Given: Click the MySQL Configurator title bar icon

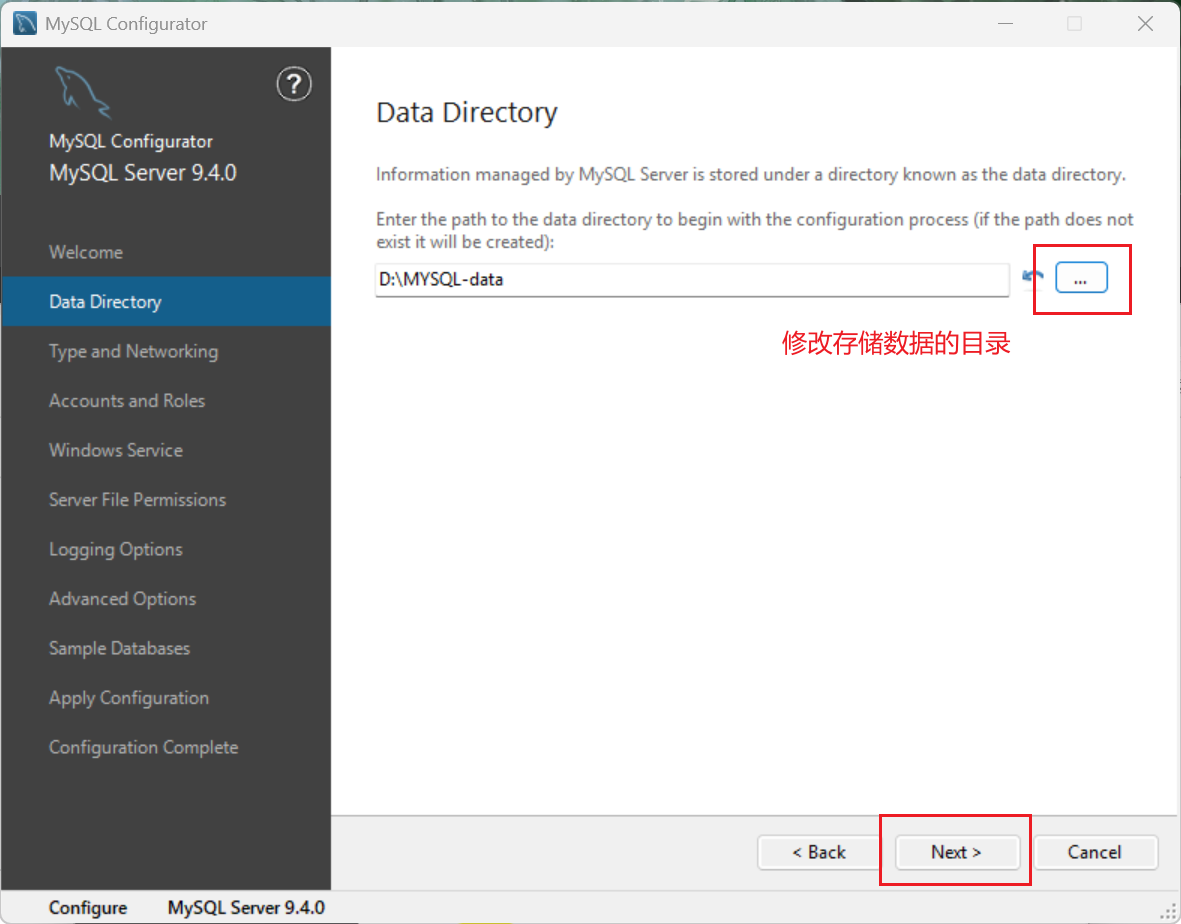Looking at the screenshot, I should click(x=25, y=23).
